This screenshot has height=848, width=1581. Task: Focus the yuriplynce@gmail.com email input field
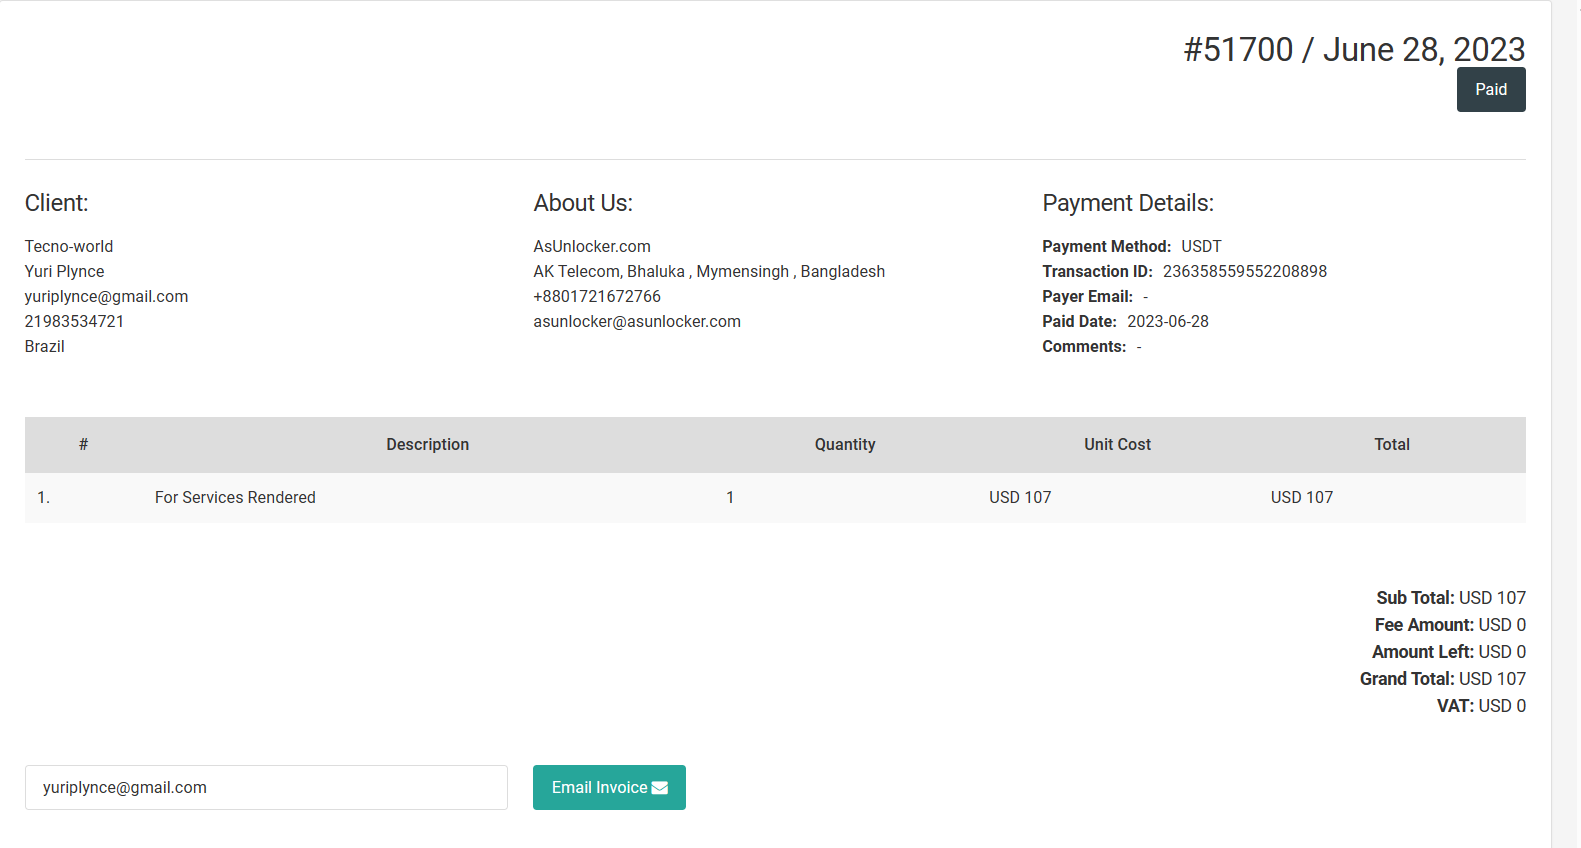click(266, 787)
